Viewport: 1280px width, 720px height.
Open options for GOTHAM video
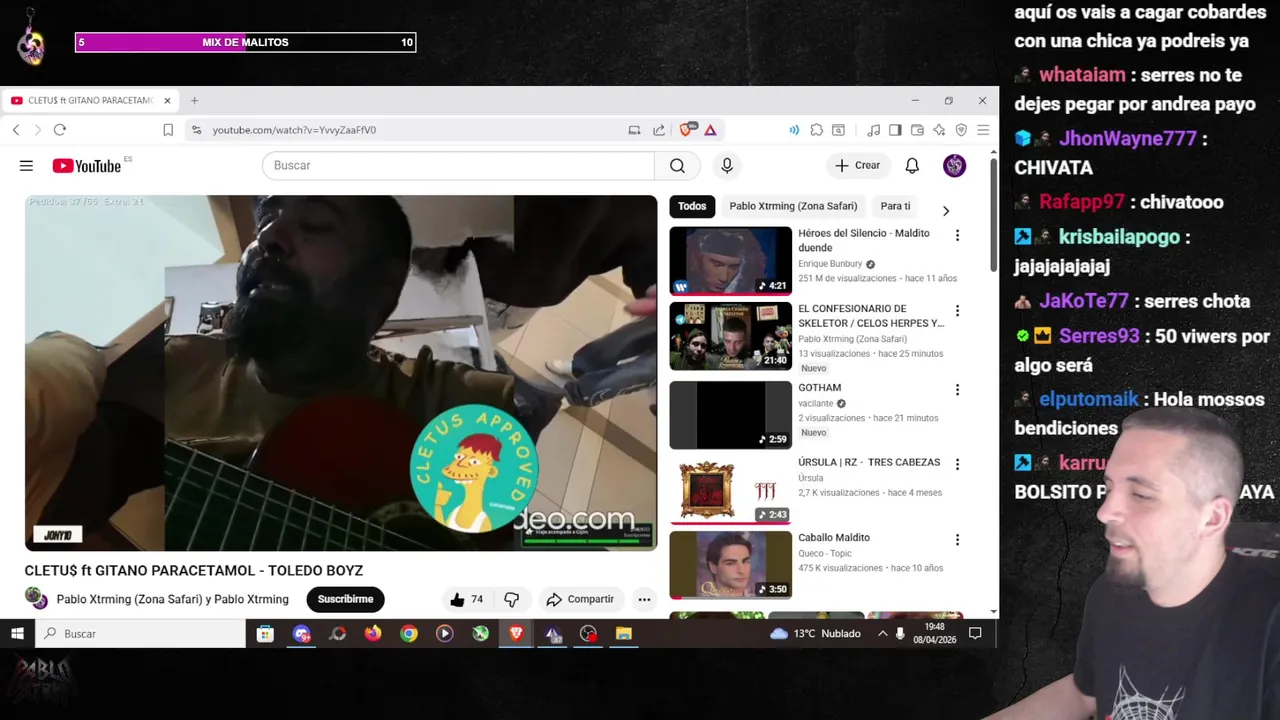[x=957, y=390]
